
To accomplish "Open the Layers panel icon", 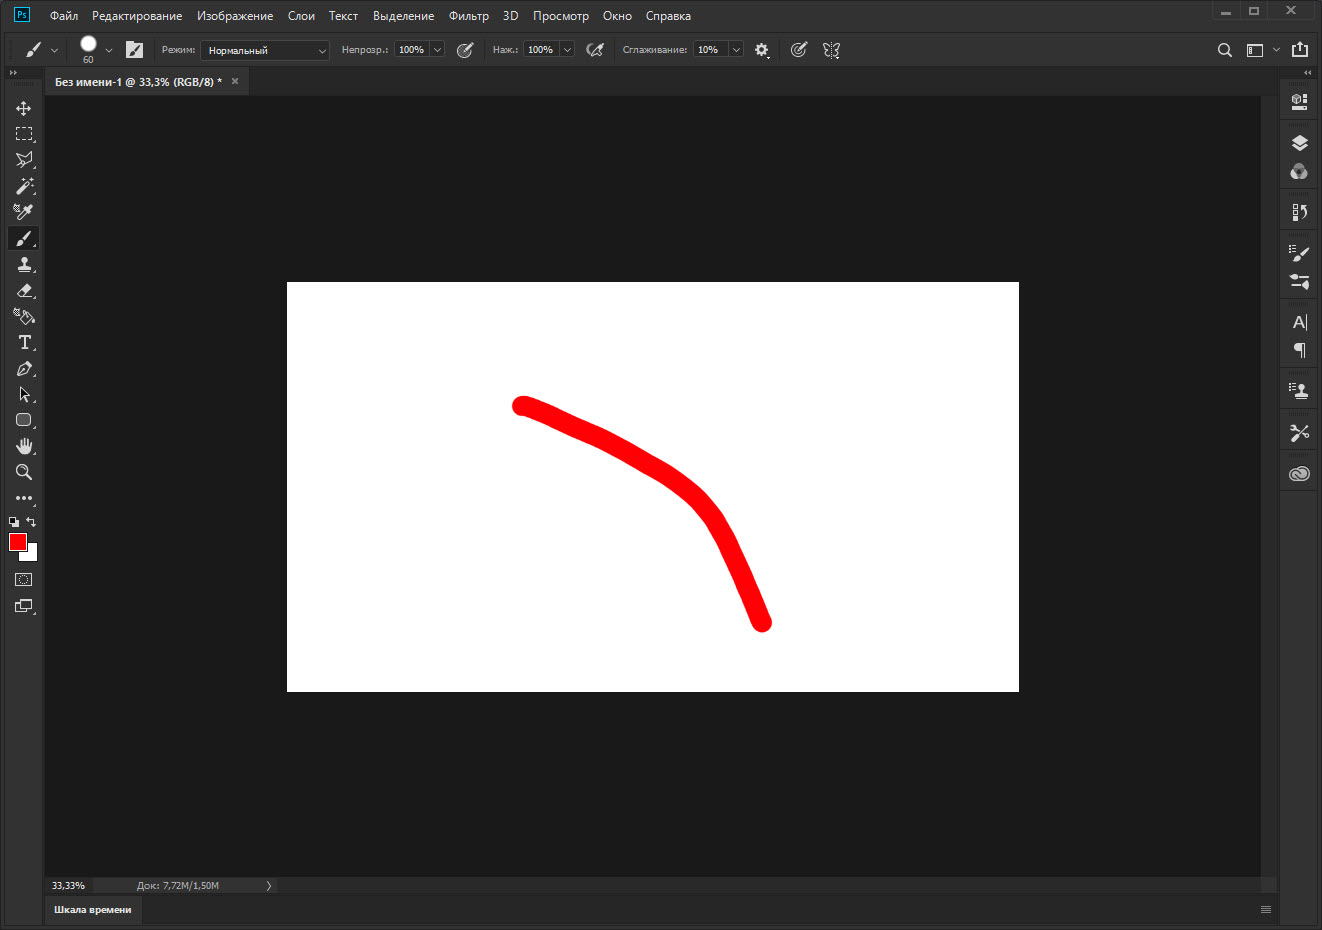I will pyautogui.click(x=1300, y=143).
